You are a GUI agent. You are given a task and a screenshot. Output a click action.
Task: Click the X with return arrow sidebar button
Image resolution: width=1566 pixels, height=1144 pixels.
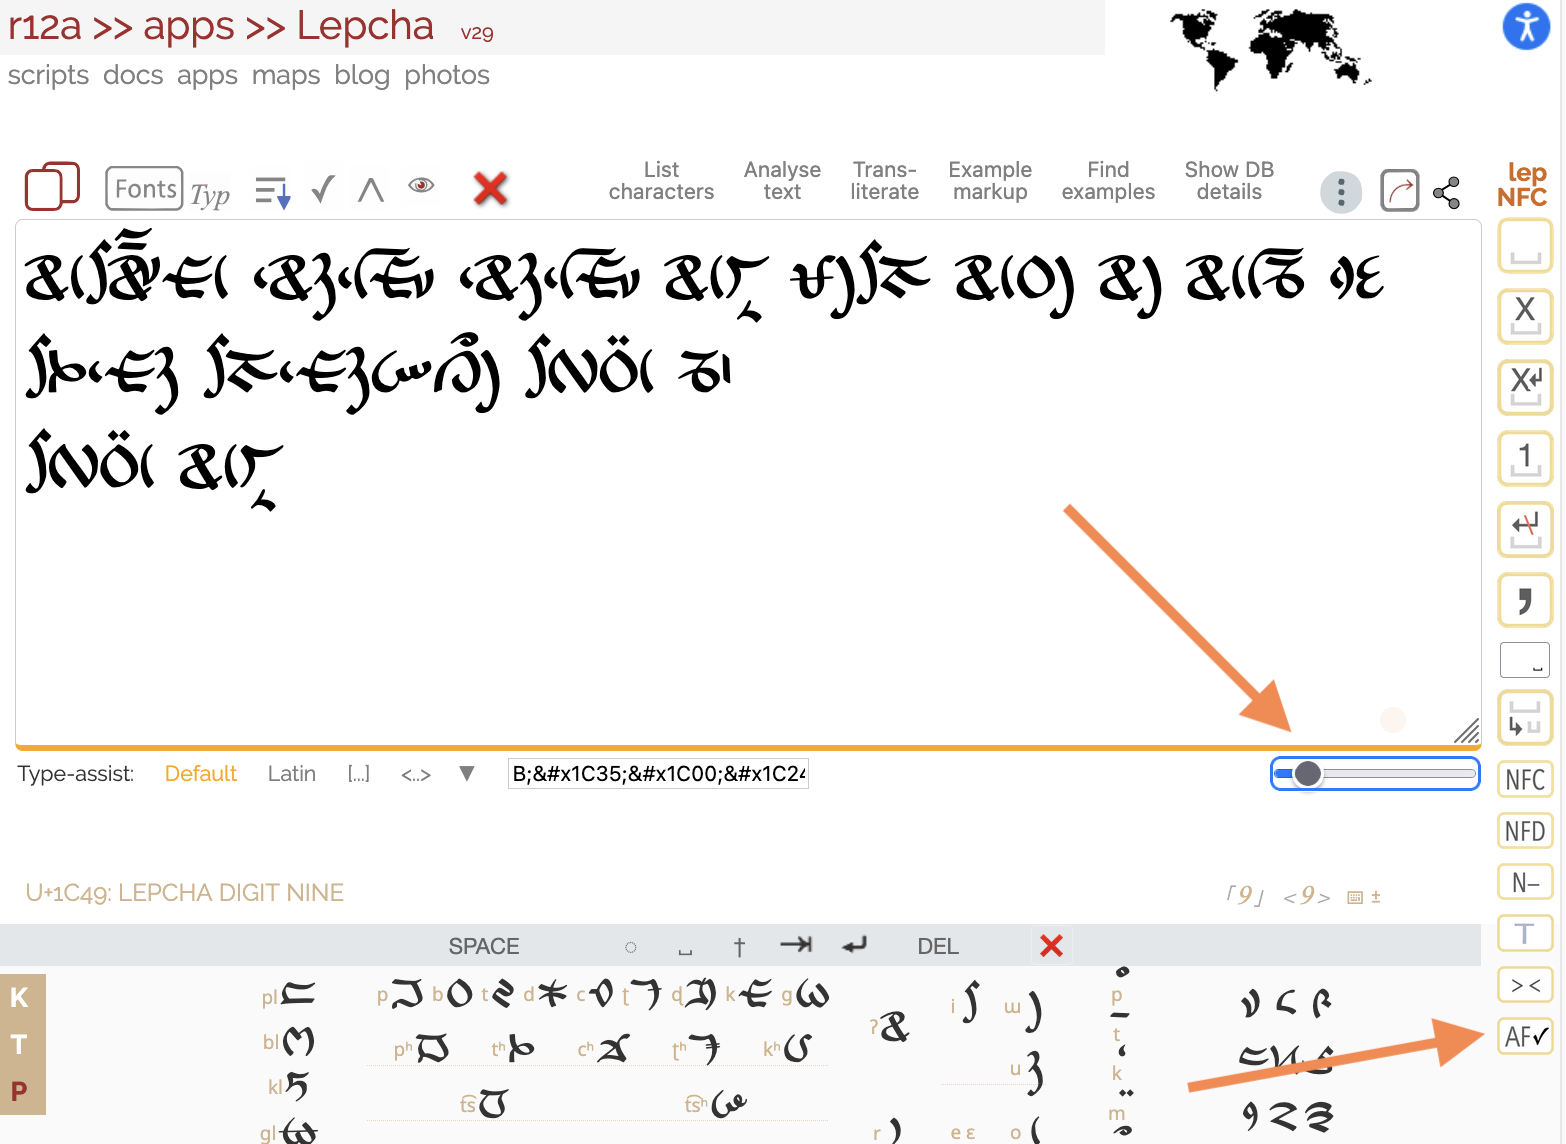pos(1525,387)
